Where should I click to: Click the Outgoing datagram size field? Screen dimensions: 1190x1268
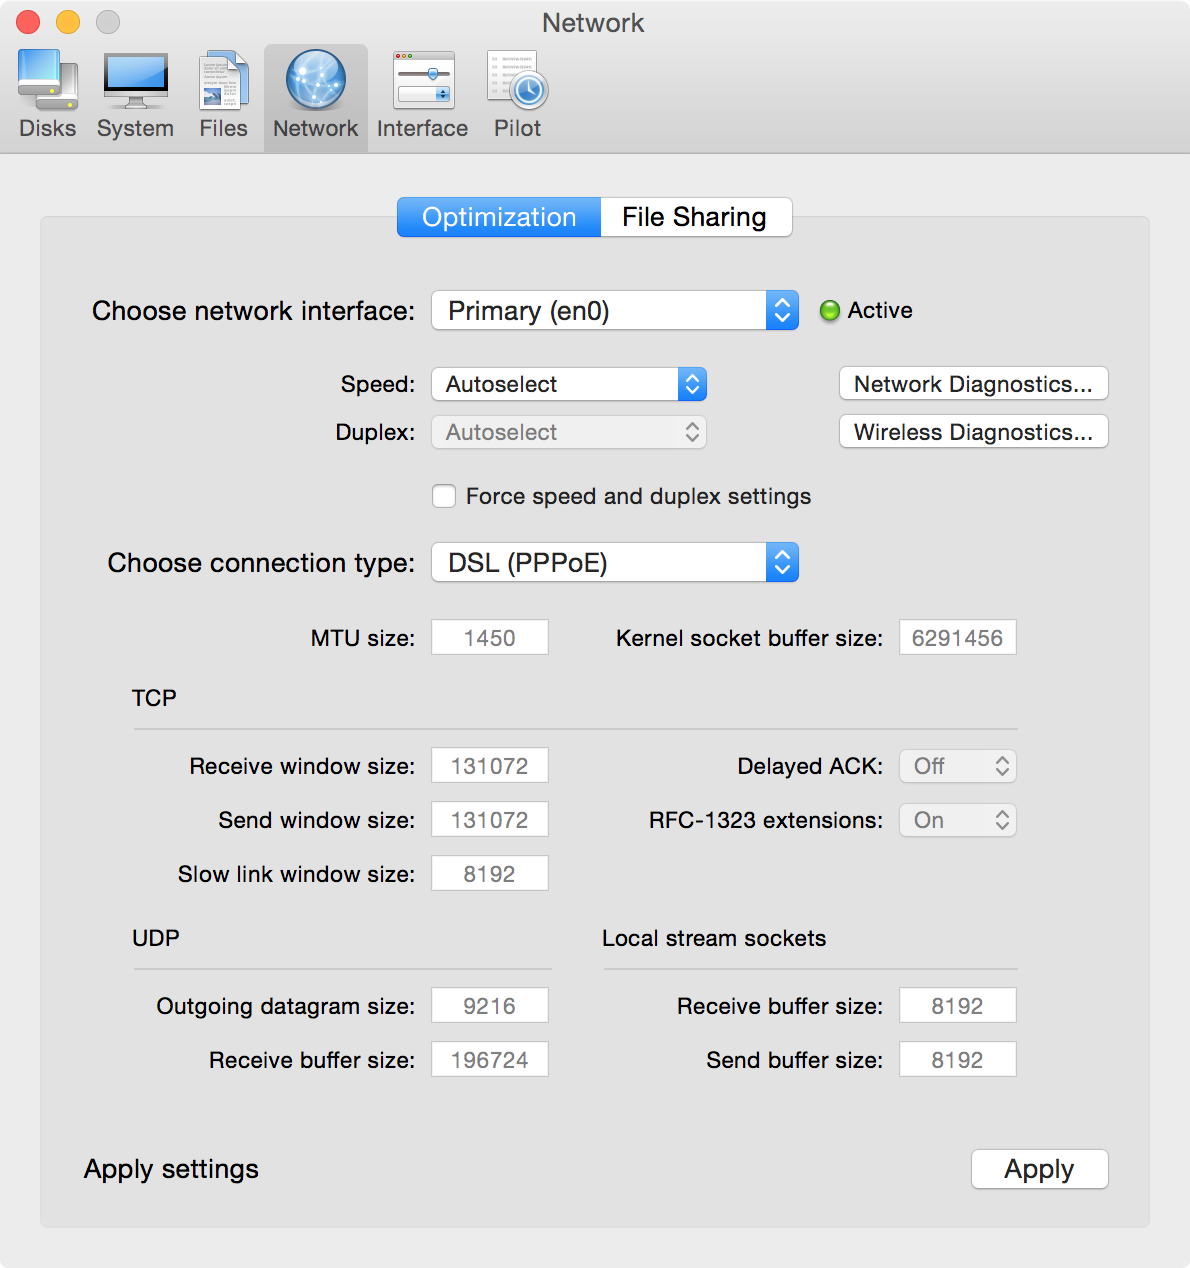tap(490, 1006)
